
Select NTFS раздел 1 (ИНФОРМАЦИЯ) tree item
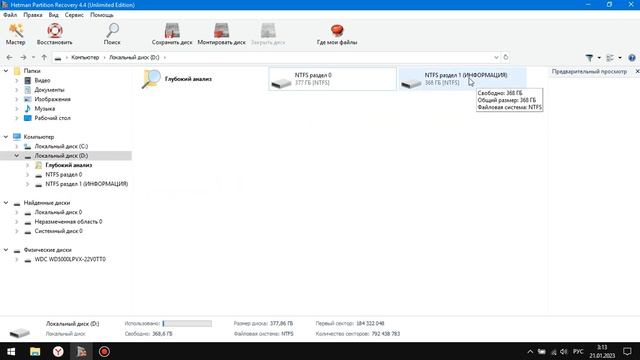(87, 184)
